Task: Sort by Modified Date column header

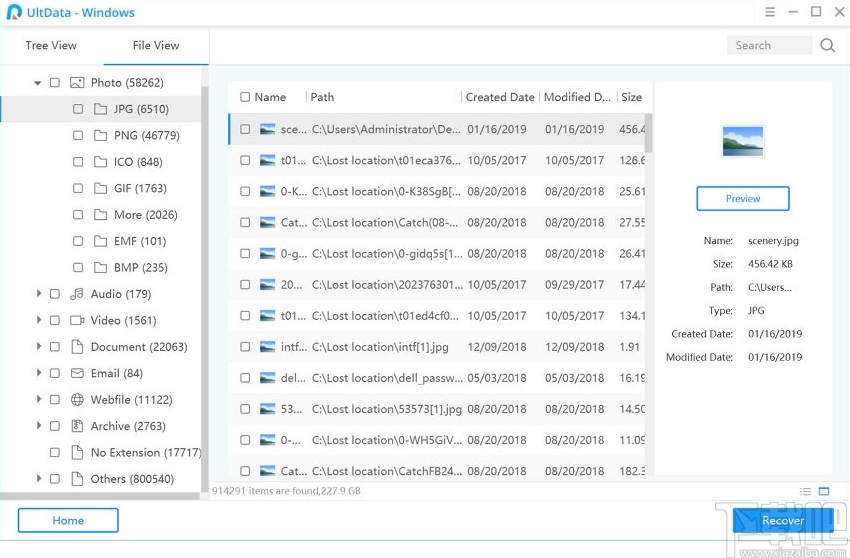Action: (577, 97)
